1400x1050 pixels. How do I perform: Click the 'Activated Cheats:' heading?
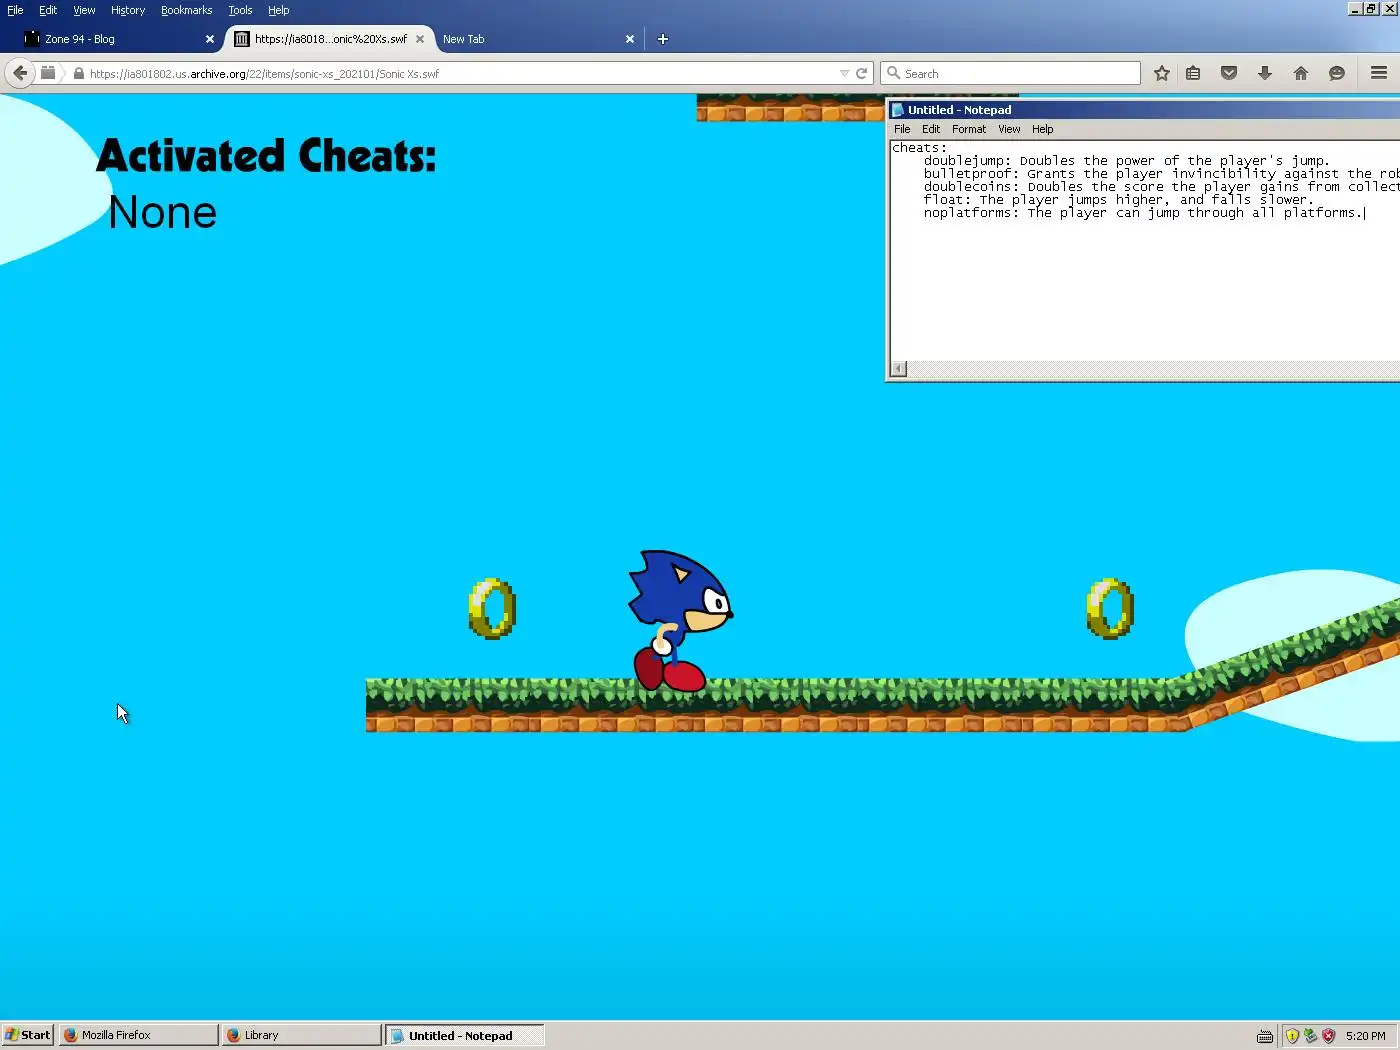tap(266, 156)
